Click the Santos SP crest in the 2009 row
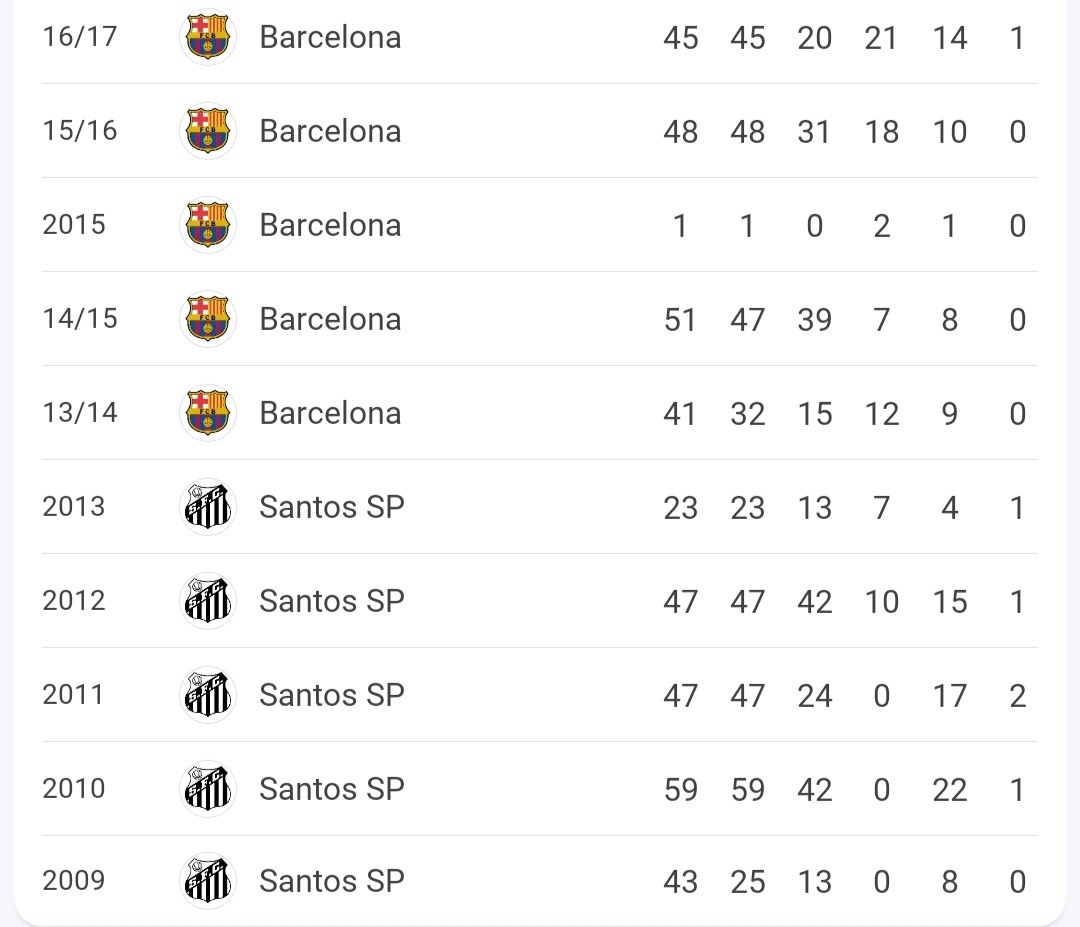Screen dimensions: 1080x927 tap(207, 880)
